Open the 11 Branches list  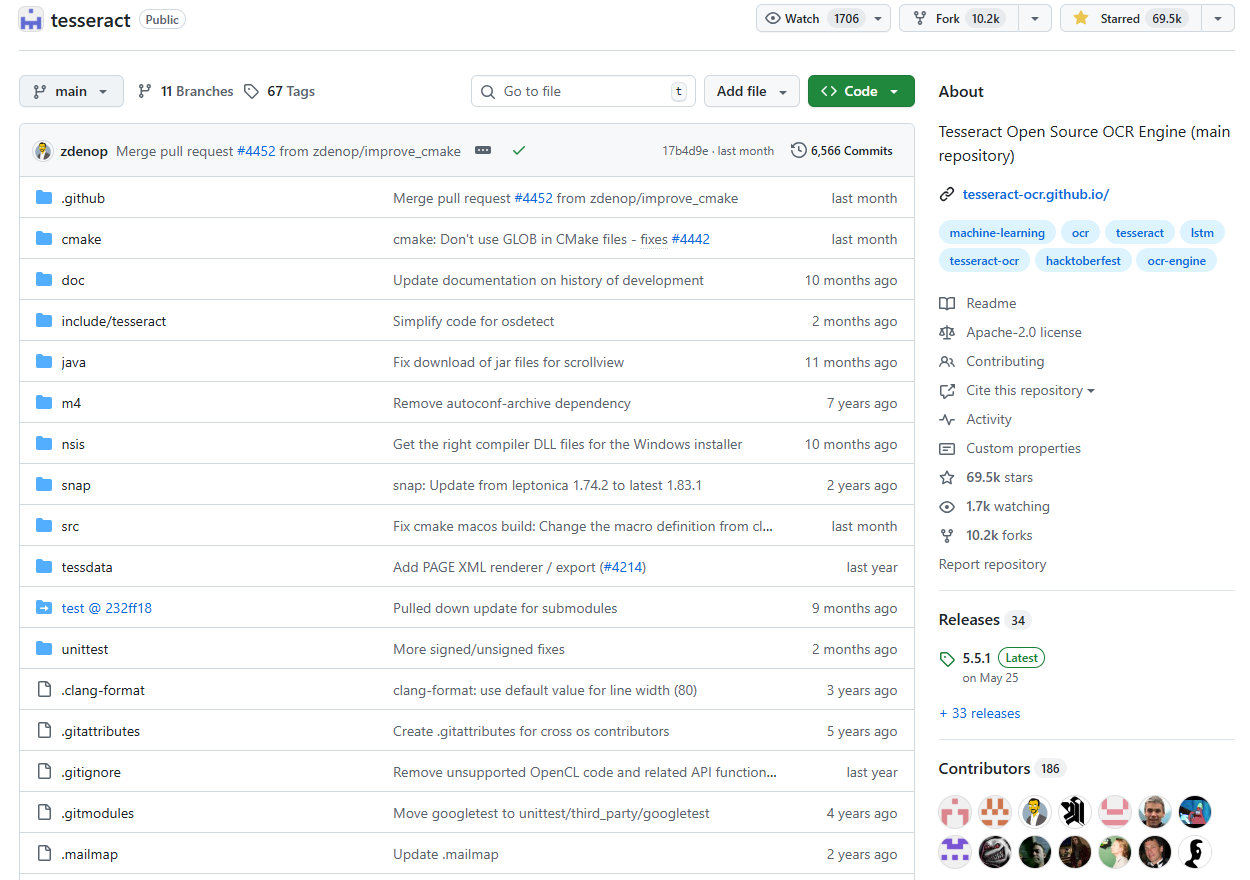tap(186, 91)
